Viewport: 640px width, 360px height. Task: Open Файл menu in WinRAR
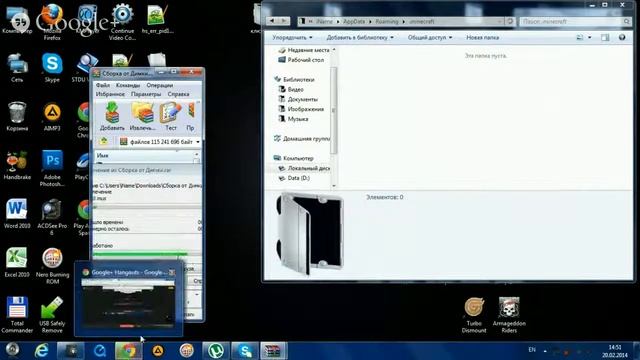pyautogui.click(x=103, y=85)
